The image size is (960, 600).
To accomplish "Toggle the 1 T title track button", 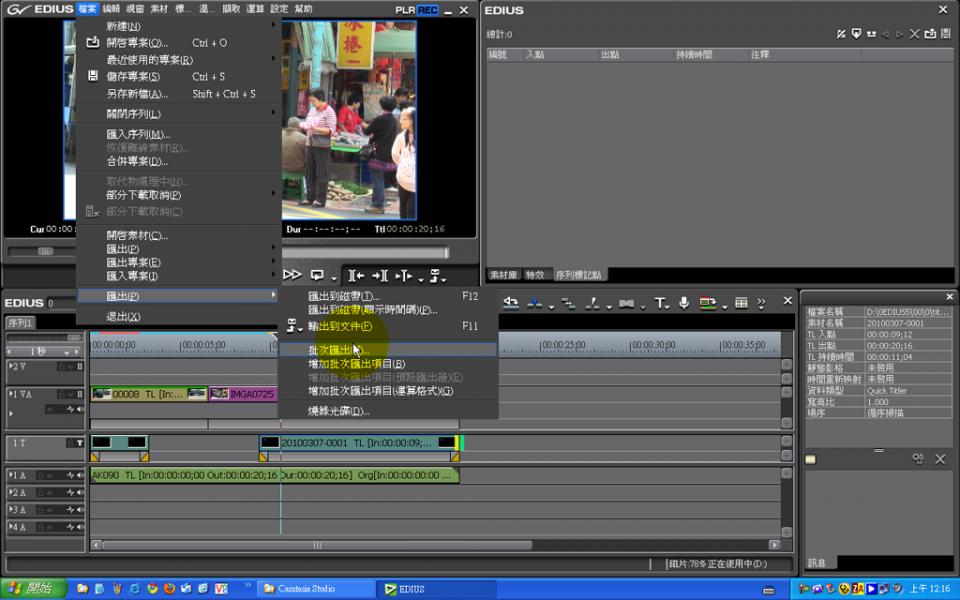I will coord(80,442).
